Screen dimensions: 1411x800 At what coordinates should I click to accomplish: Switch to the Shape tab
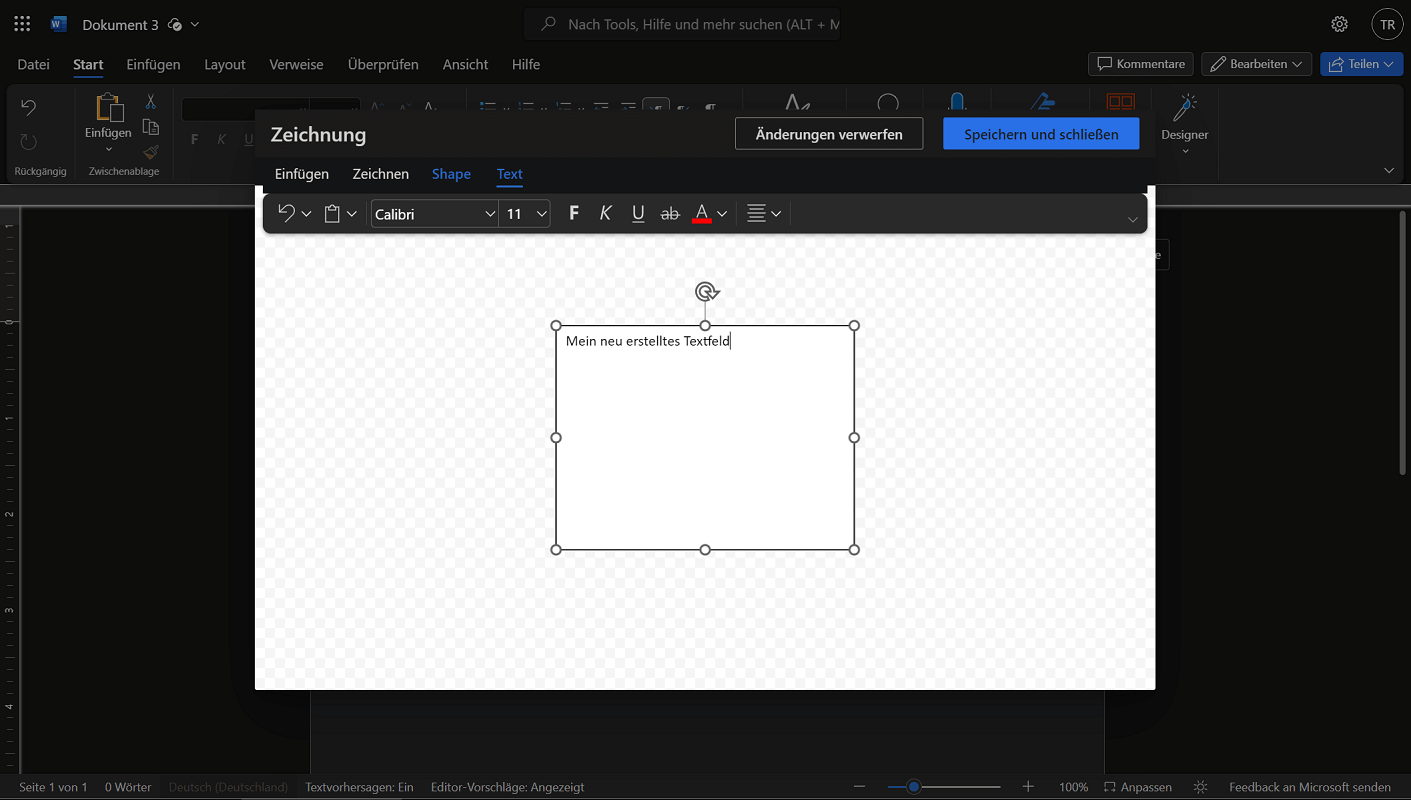(451, 174)
